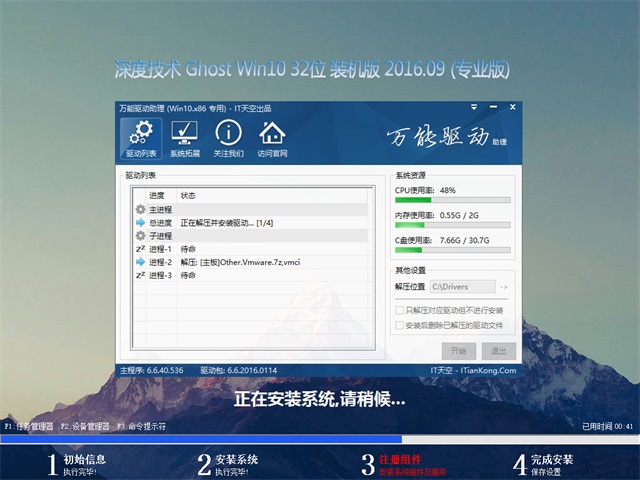Click the CPU使用率 usage bar
Image resolution: width=640 pixels, height=480 pixels.
coord(453,200)
